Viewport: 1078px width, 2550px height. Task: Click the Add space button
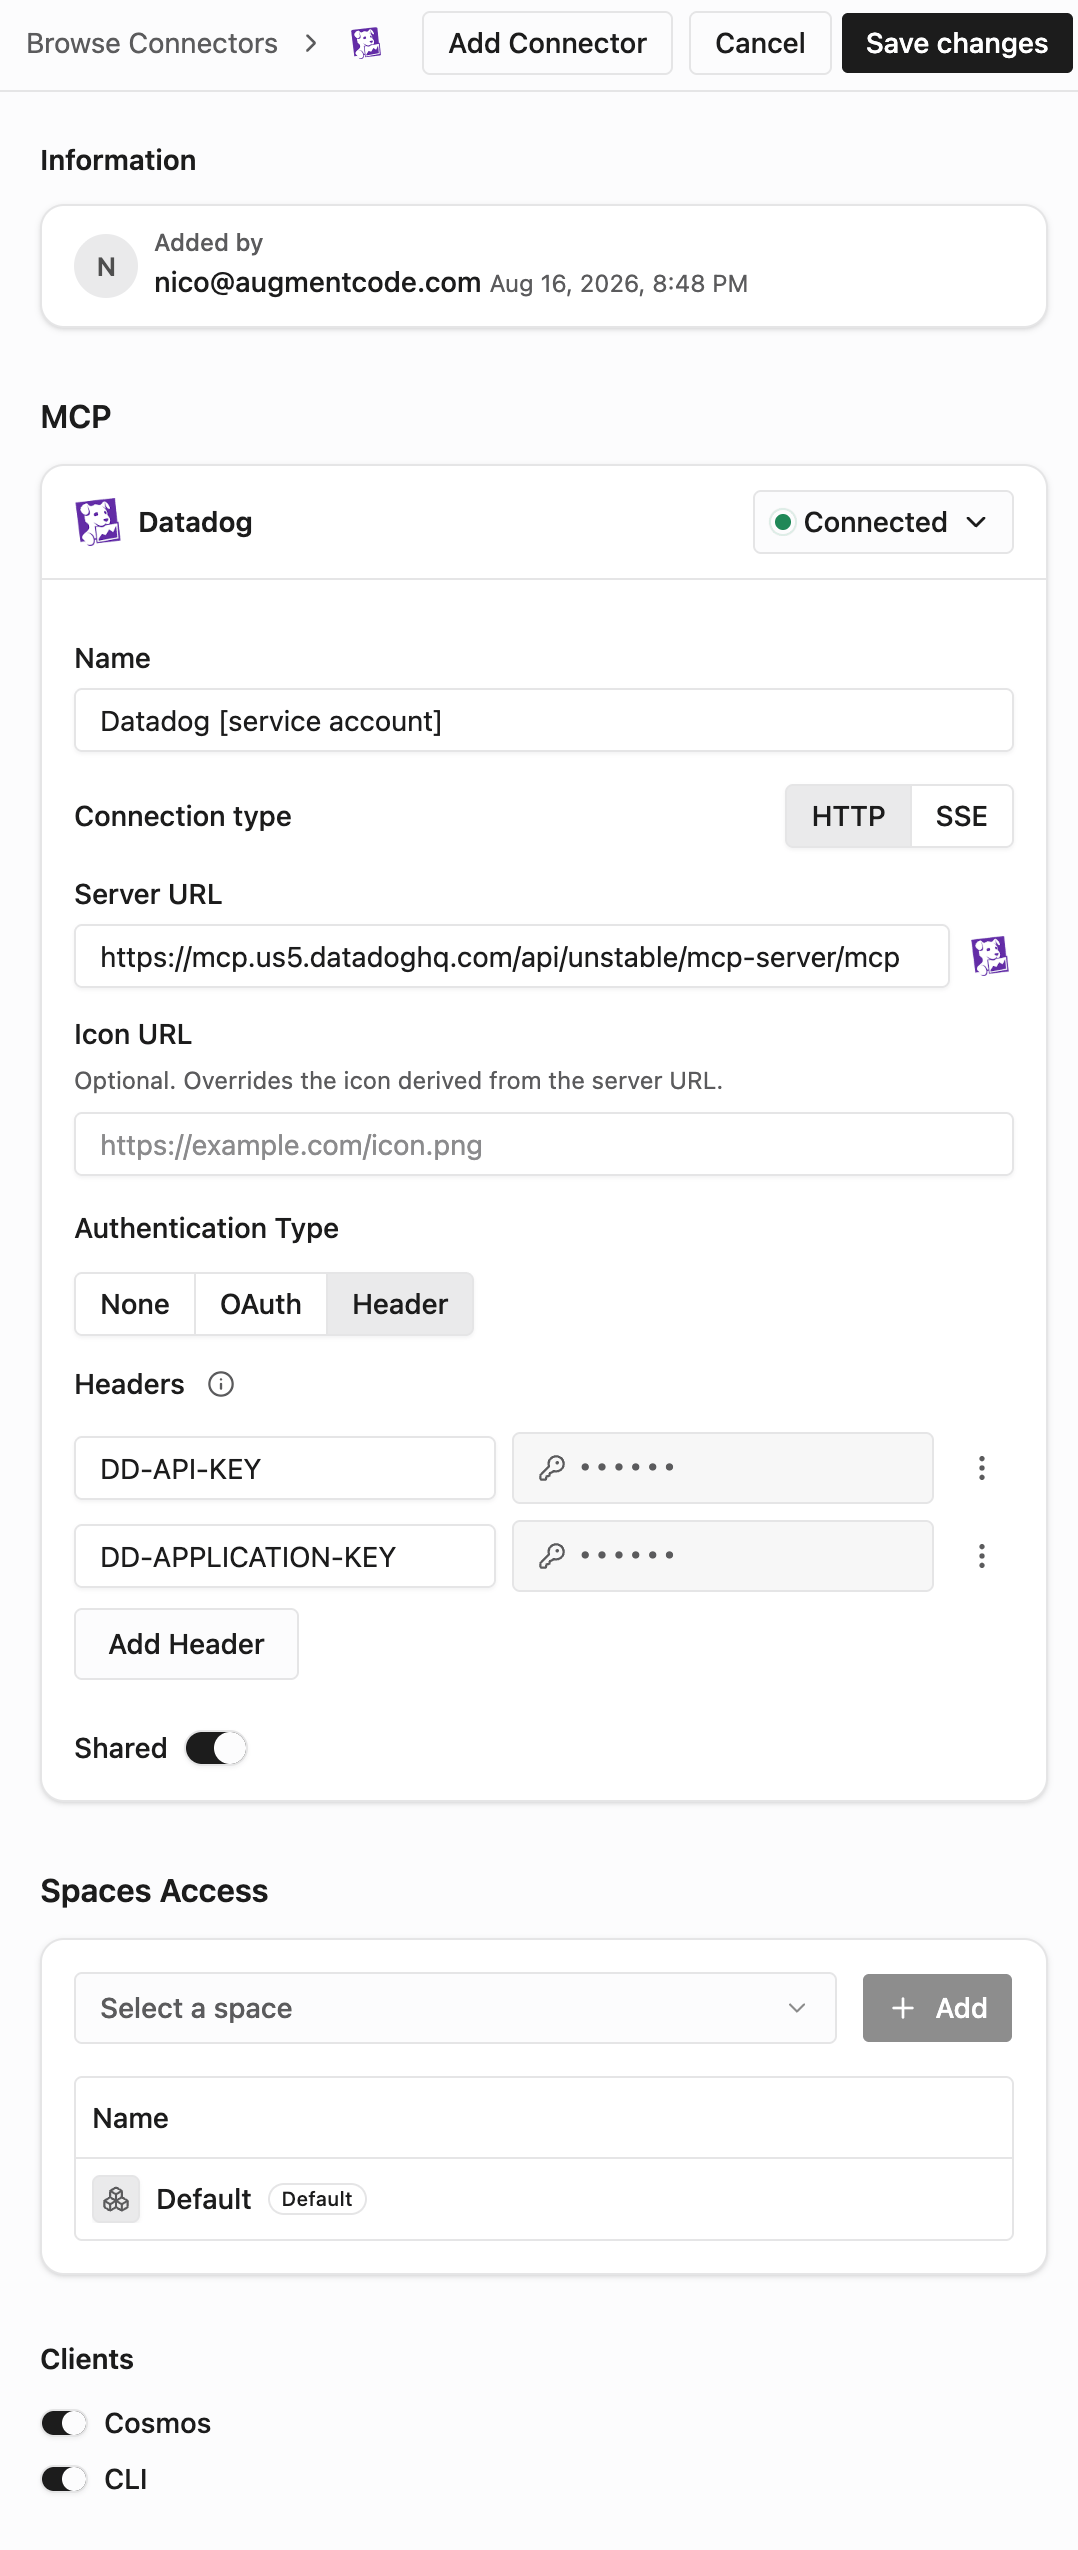click(x=937, y=2008)
